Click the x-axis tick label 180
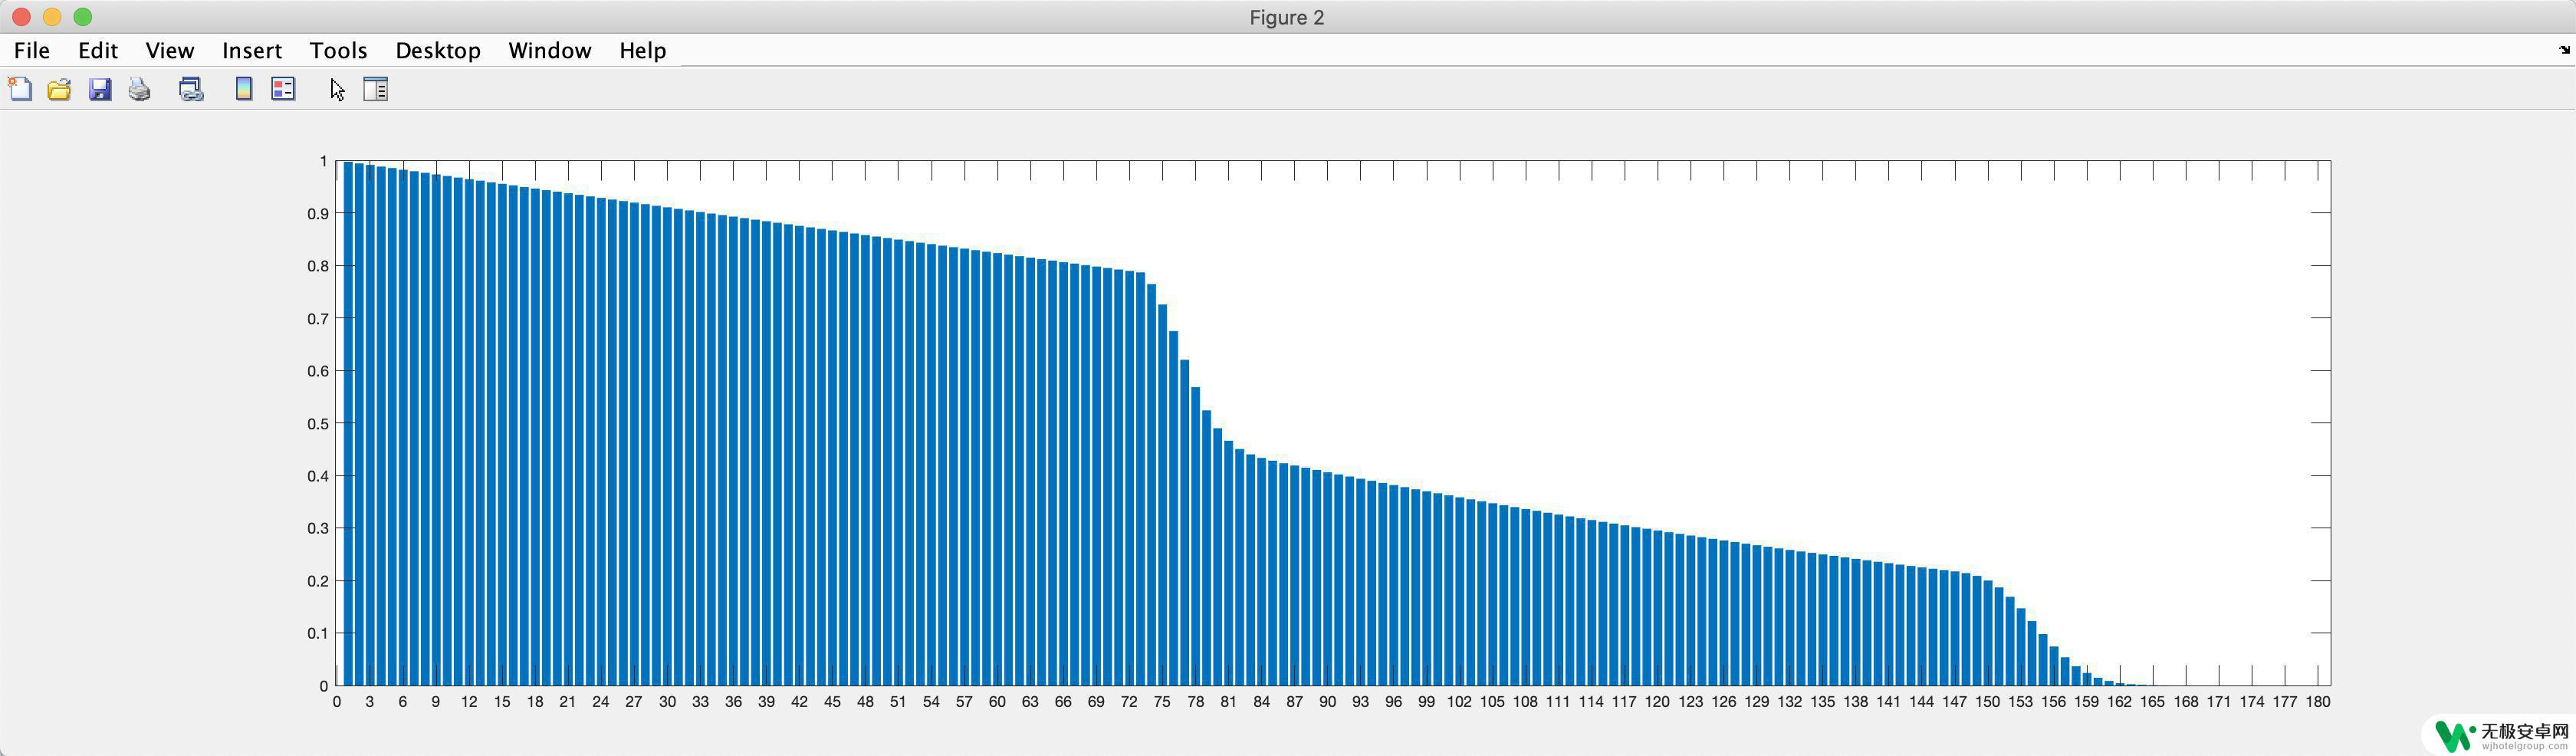The height and width of the screenshot is (756, 2576). 2318,702
